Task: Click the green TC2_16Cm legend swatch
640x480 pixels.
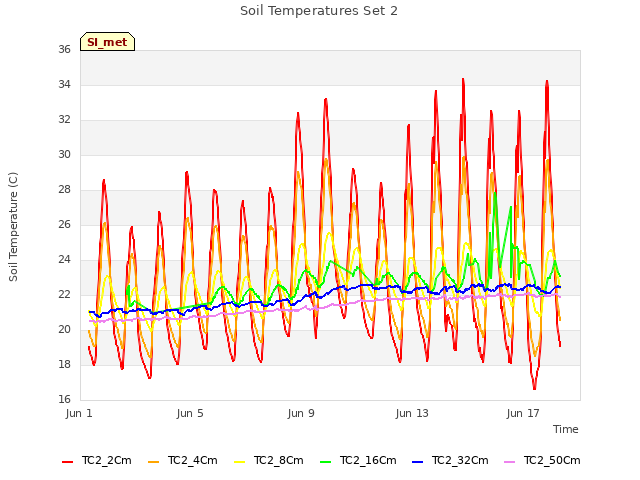Action: point(326,462)
